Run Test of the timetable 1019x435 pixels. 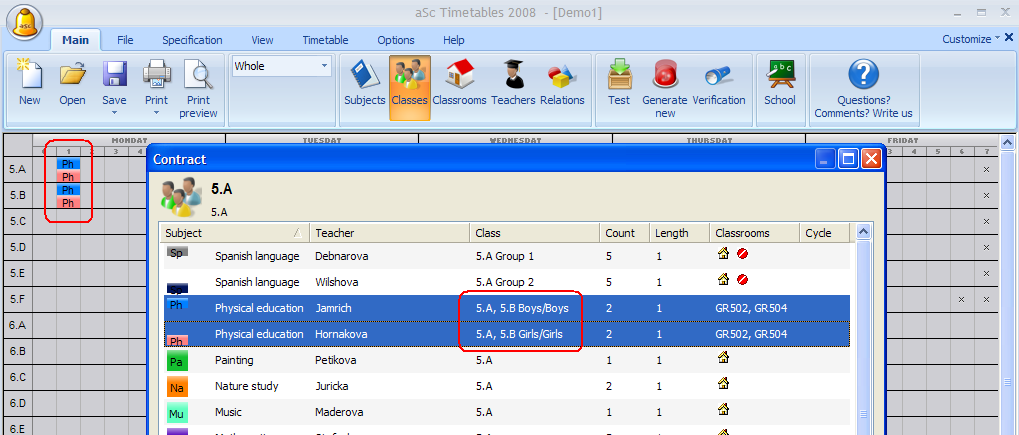tap(619, 78)
